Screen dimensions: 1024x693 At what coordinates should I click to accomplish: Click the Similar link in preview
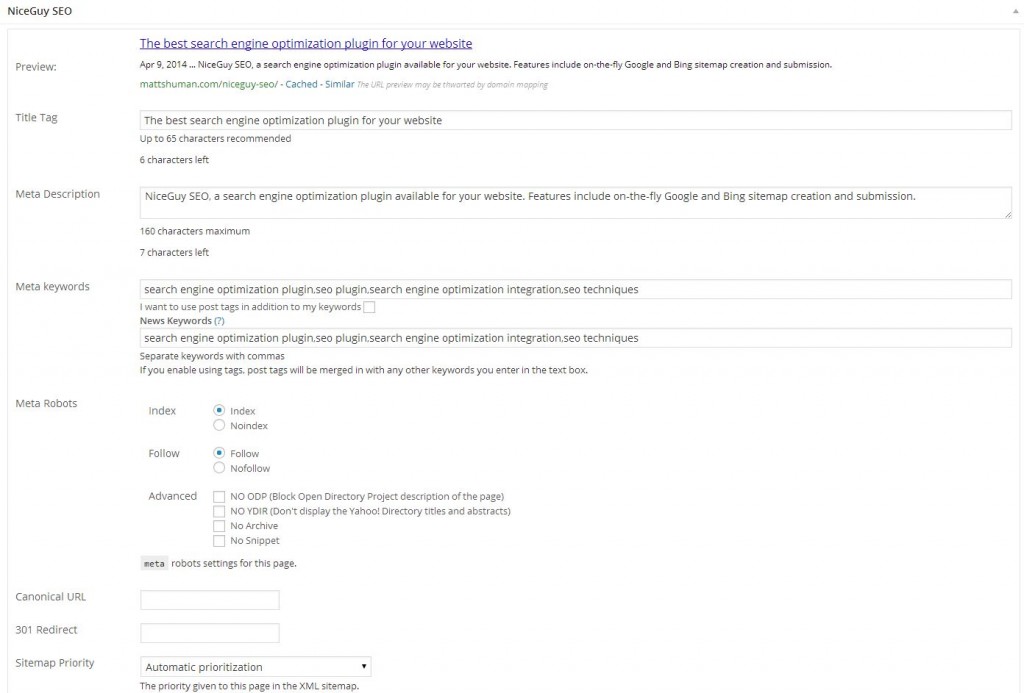click(x=340, y=84)
